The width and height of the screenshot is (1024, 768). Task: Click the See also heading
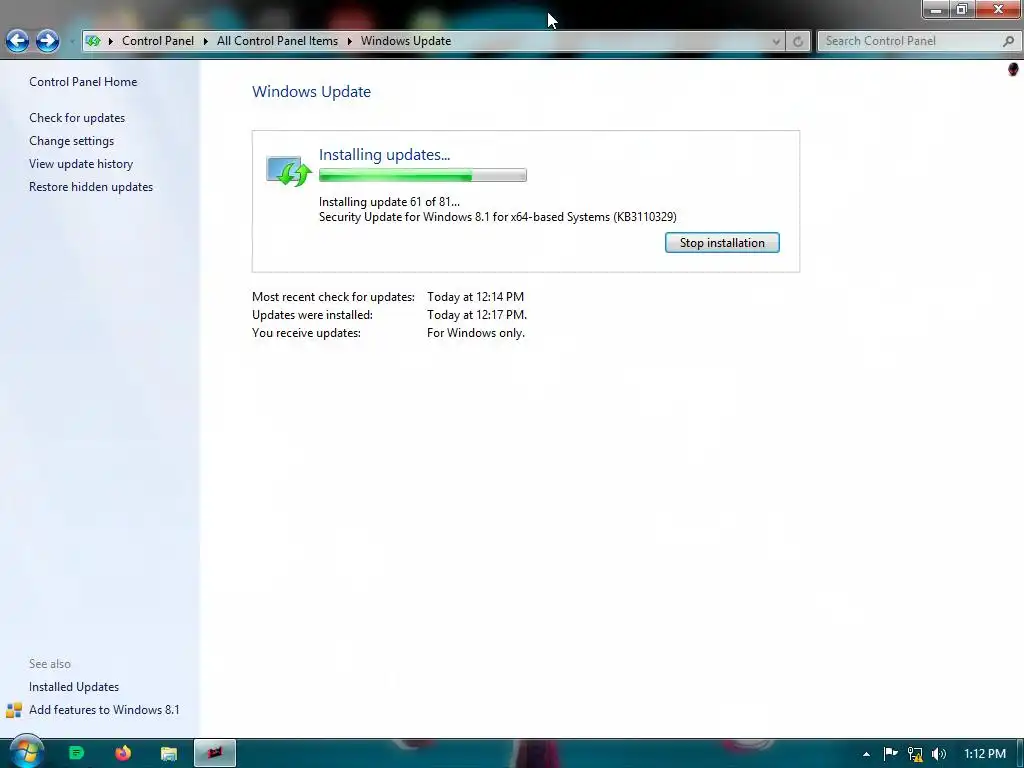[x=50, y=664]
